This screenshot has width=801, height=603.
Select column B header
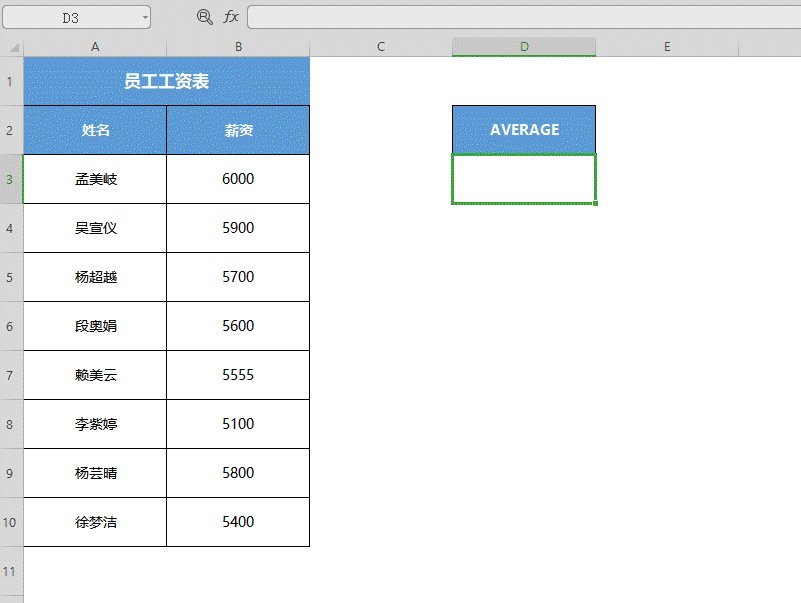tap(238, 47)
